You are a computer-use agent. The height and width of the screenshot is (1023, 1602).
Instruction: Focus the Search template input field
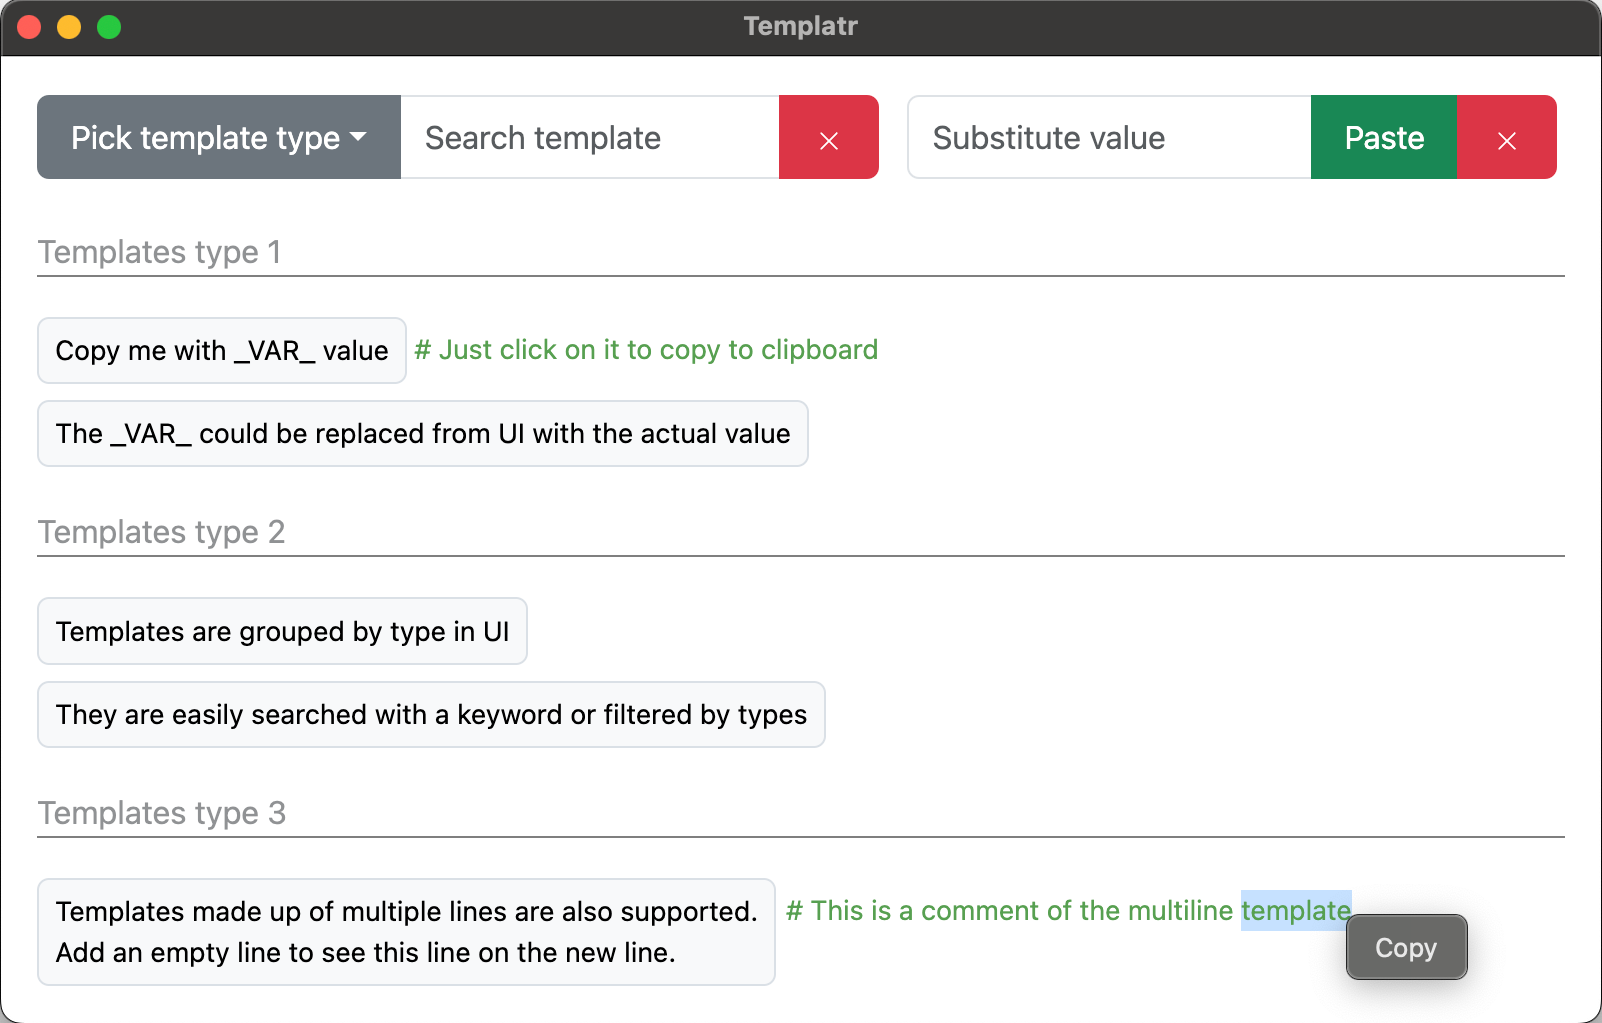tap(590, 138)
